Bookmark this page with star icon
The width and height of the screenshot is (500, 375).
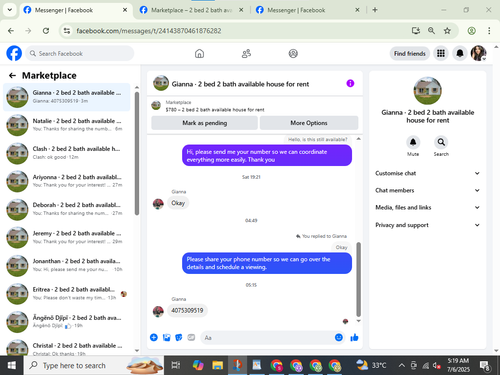[x=447, y=31]
